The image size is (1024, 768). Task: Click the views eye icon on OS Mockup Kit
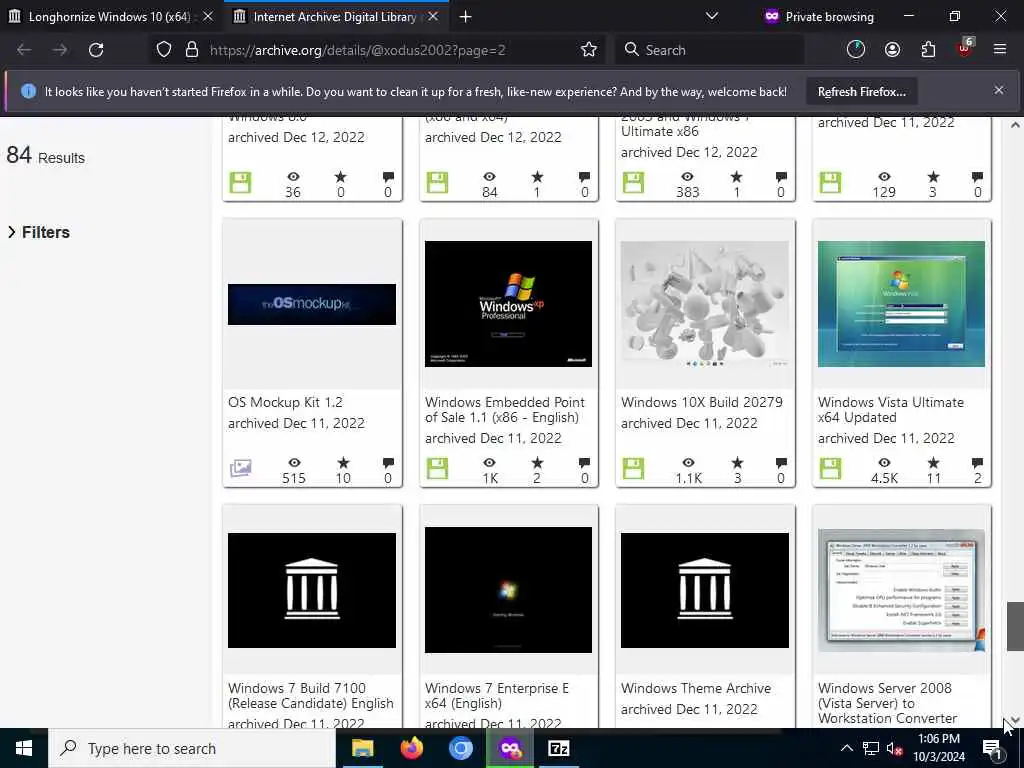pos(294,462)
